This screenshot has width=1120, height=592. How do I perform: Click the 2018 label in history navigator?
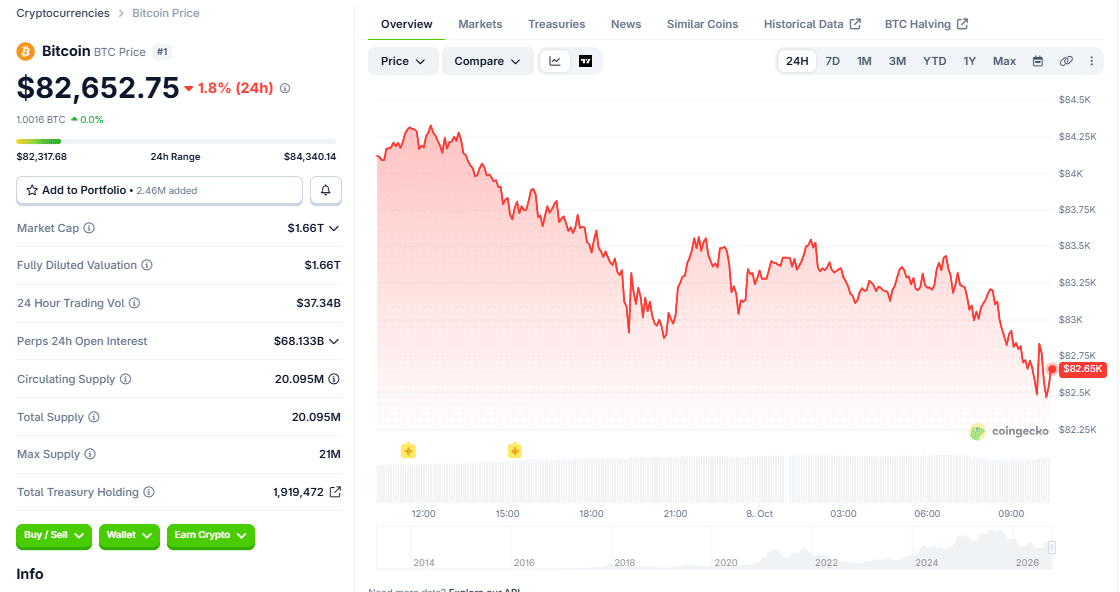624,563
